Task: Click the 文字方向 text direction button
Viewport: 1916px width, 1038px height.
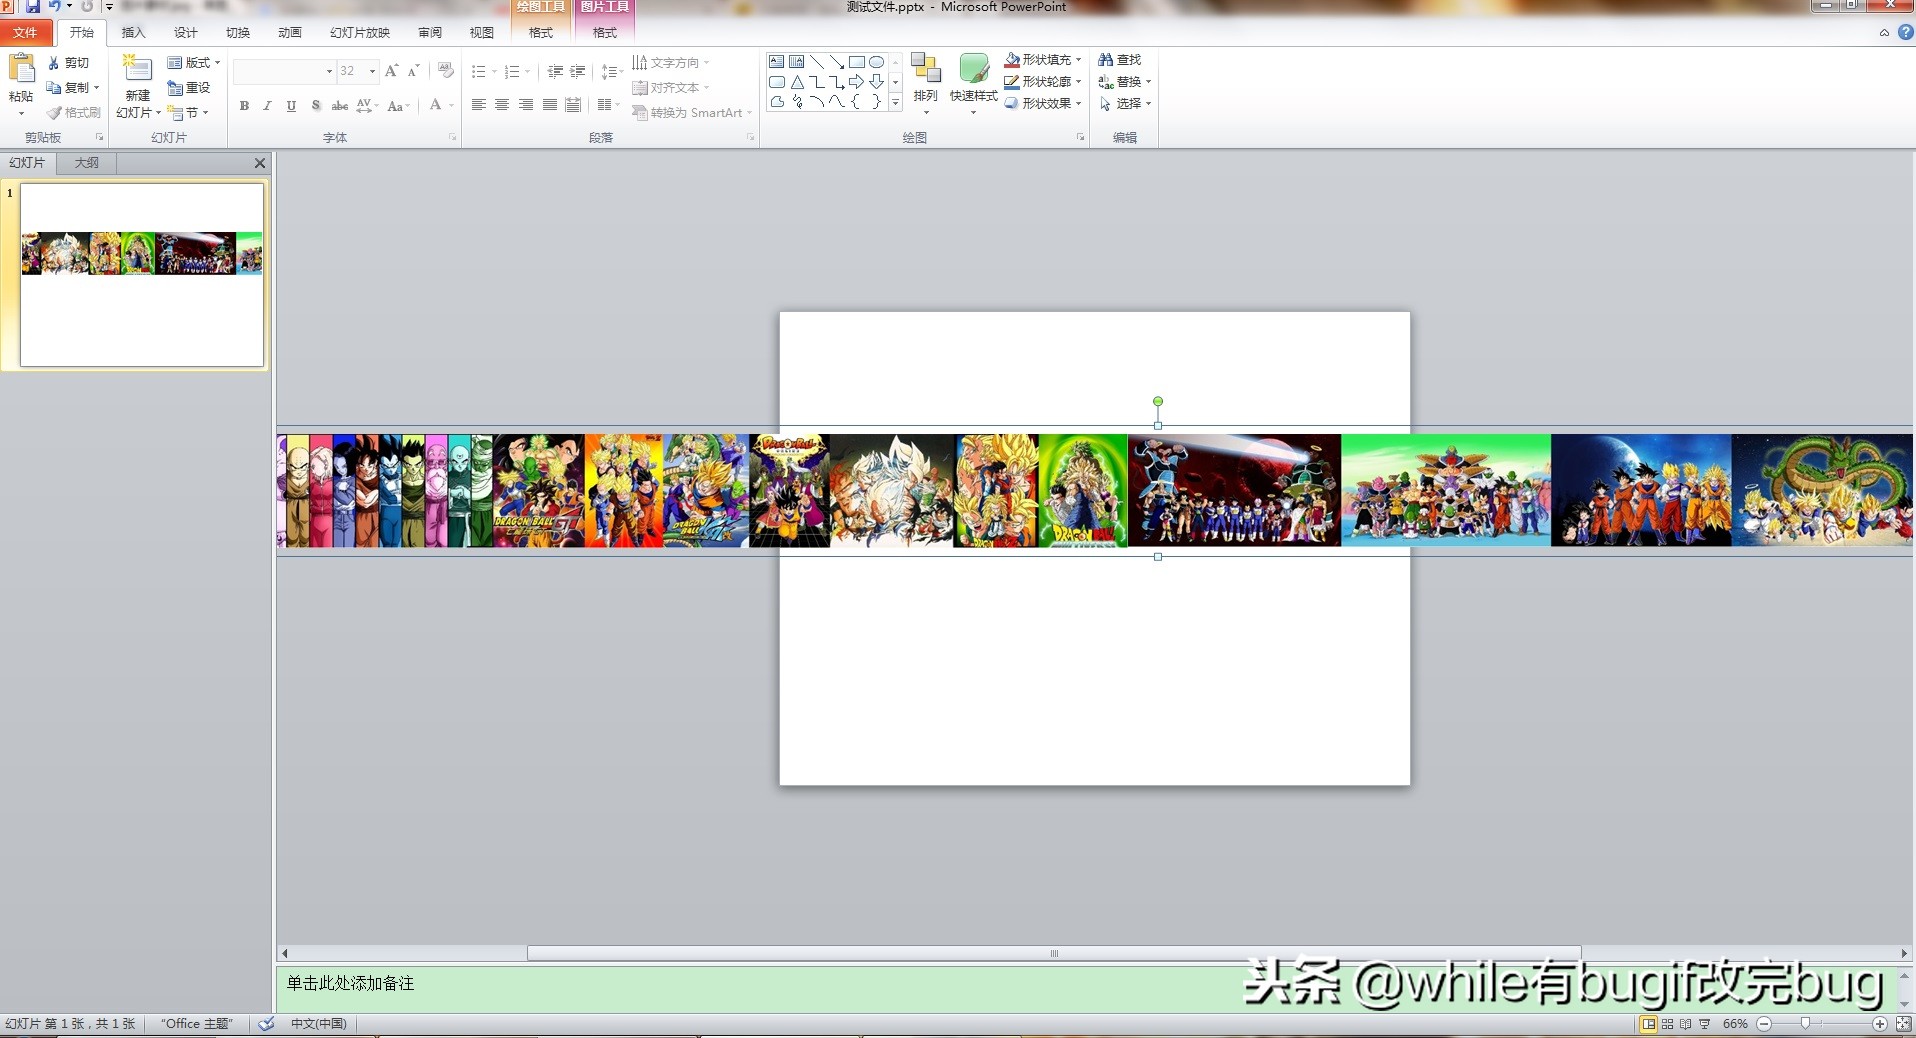Action: click(x=671, y=63)
